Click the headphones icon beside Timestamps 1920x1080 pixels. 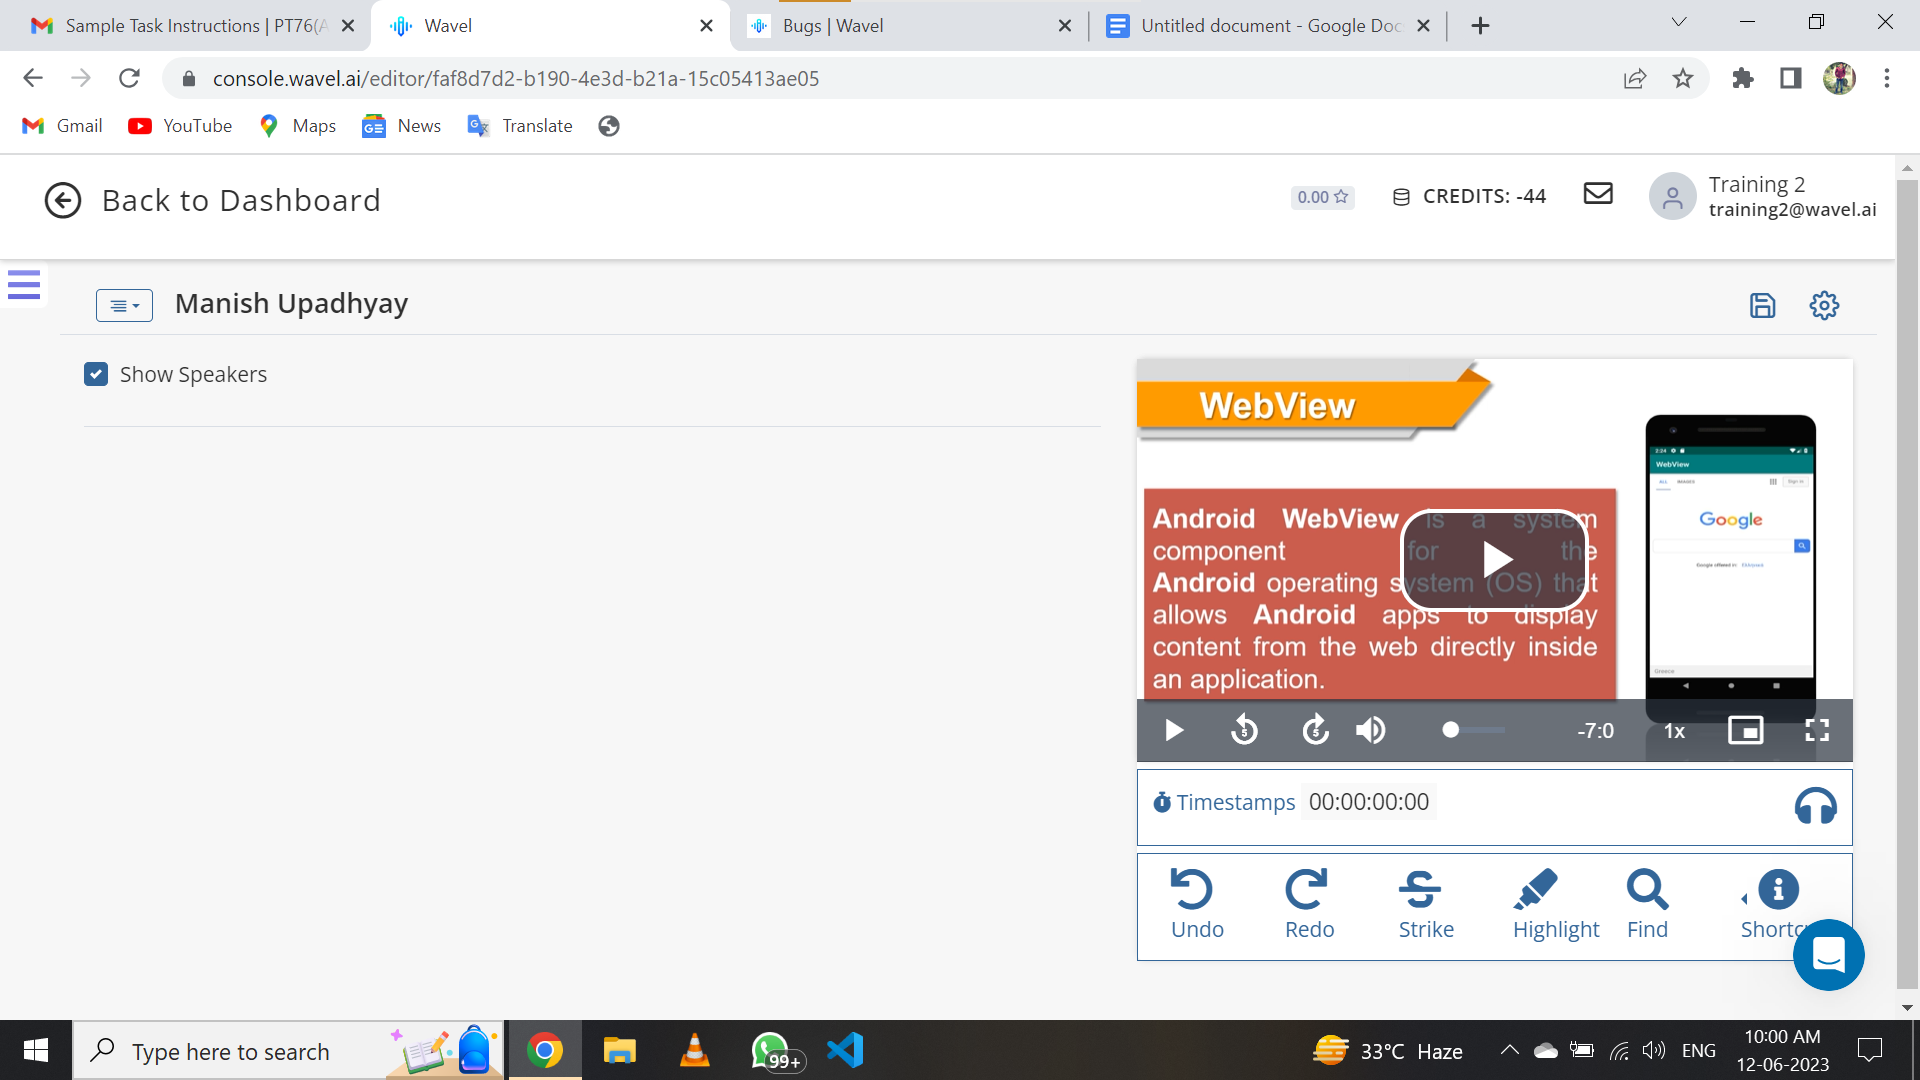point(1815,806)
